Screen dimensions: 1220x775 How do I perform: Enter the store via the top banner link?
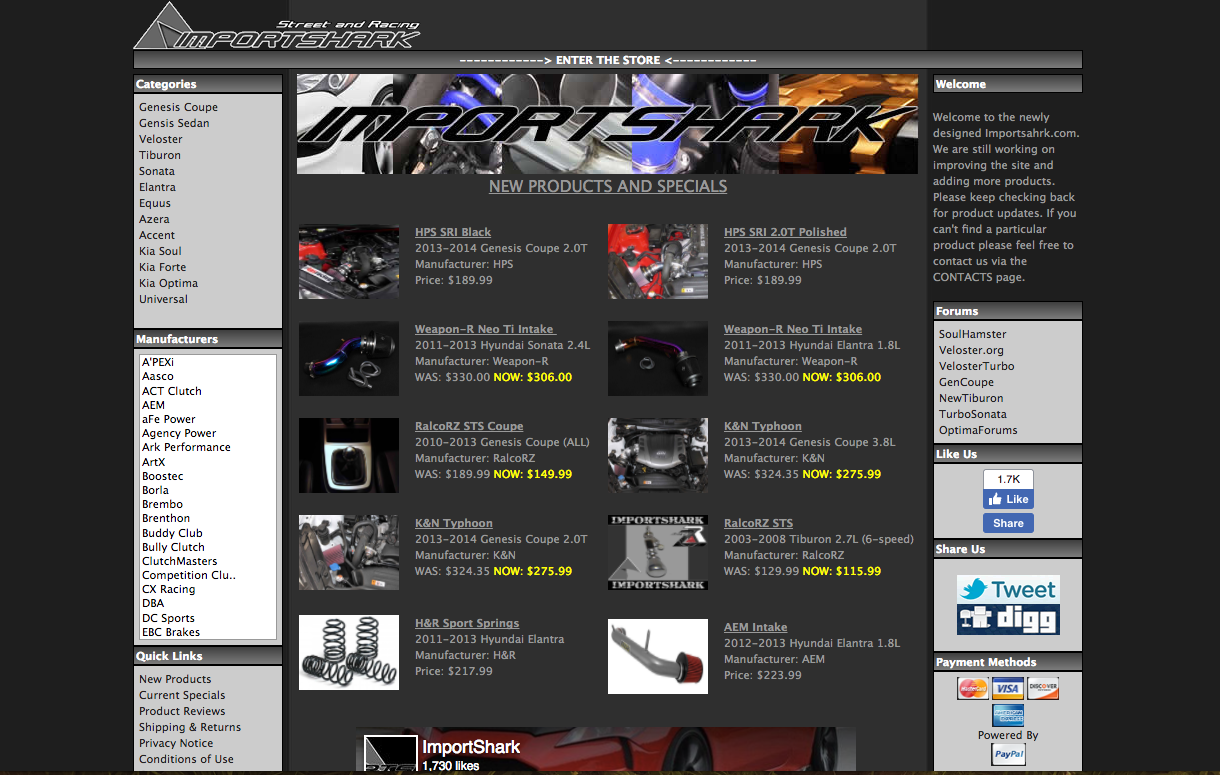[x=608, y=60]
